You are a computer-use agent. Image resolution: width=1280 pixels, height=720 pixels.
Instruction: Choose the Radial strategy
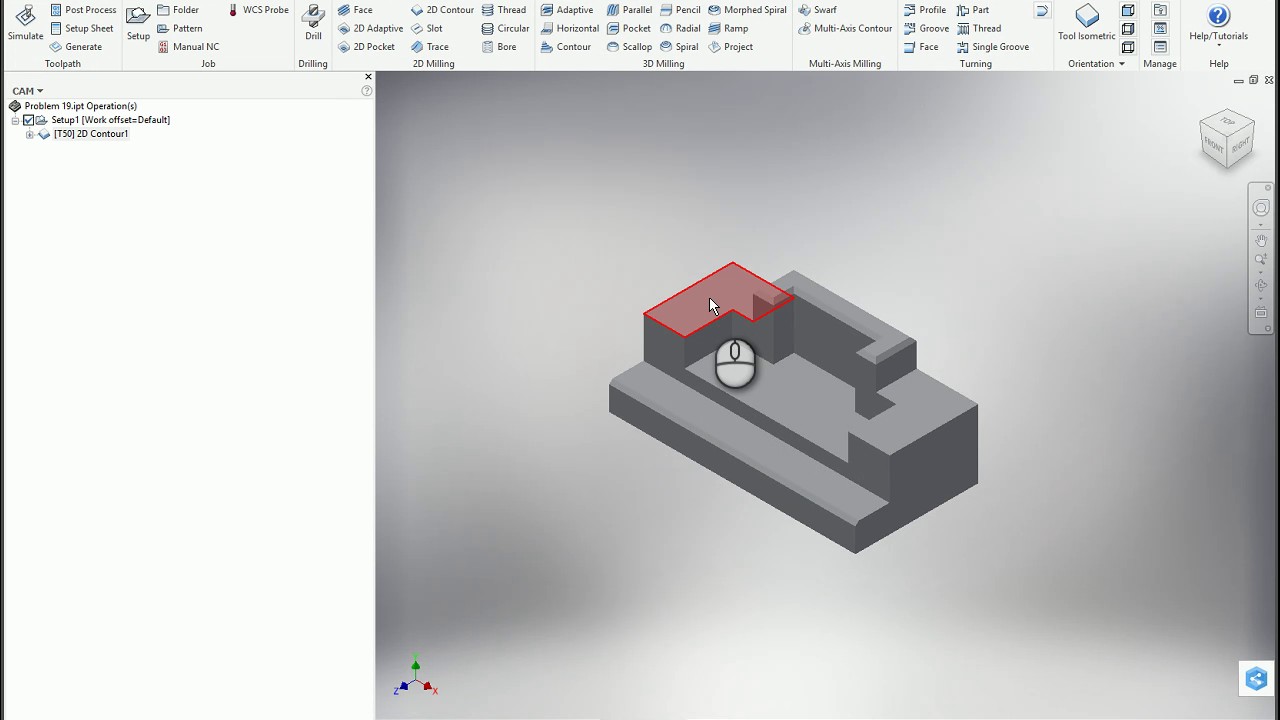pyautogui.click(x=680, y=28)
